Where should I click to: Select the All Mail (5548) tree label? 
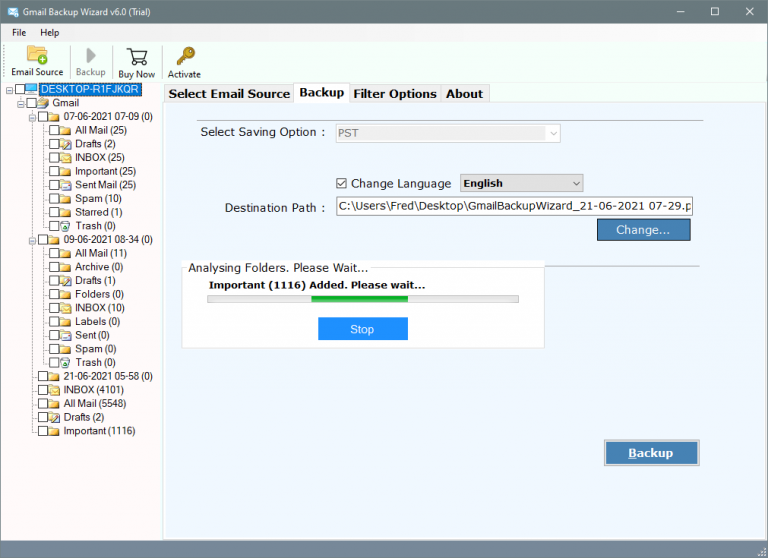coord(95,404)
